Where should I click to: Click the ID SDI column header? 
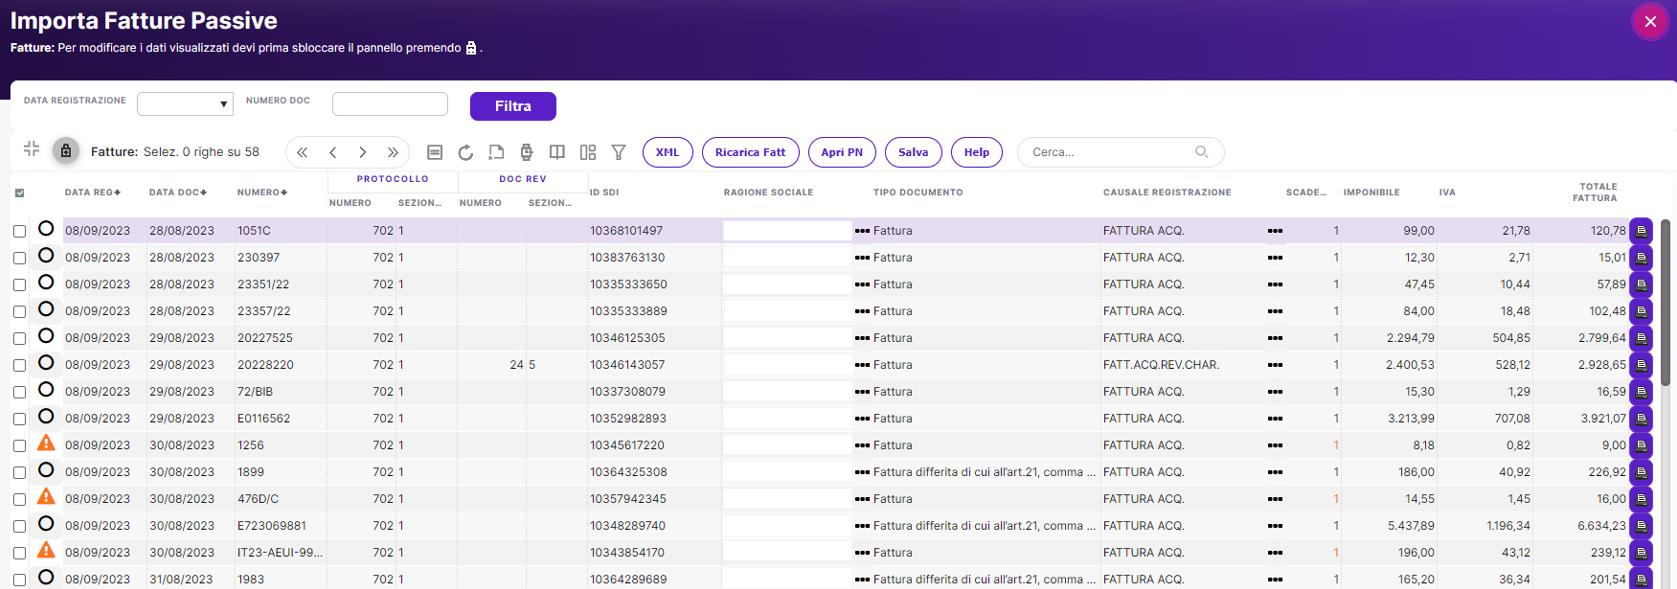604,192
